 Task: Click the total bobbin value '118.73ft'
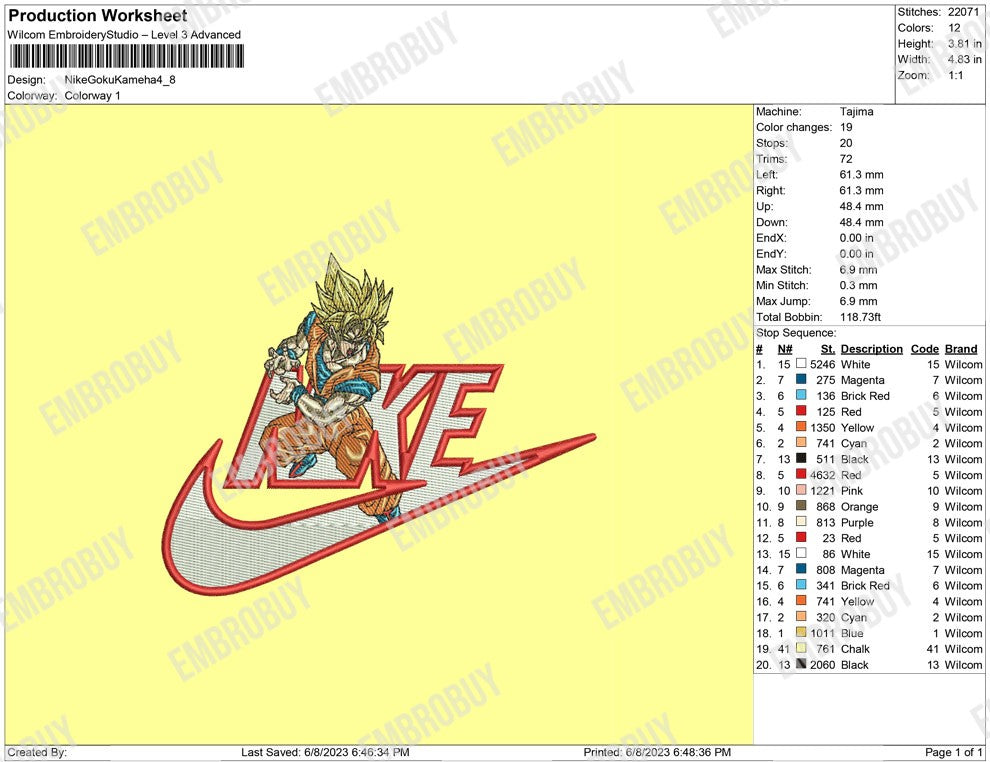coord(860,317)
